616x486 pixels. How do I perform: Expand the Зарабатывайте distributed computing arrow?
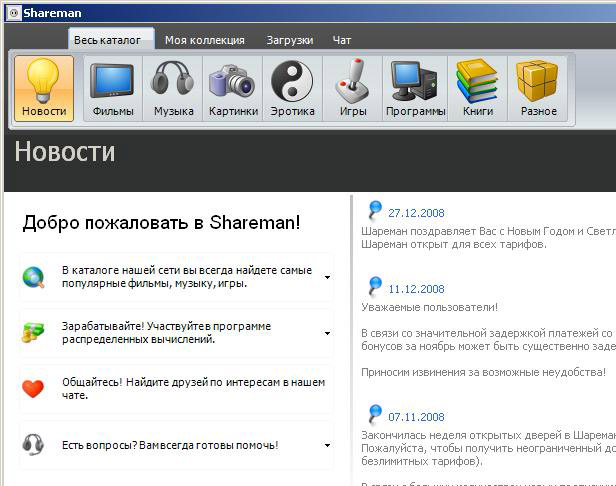(x=327, y=334)
